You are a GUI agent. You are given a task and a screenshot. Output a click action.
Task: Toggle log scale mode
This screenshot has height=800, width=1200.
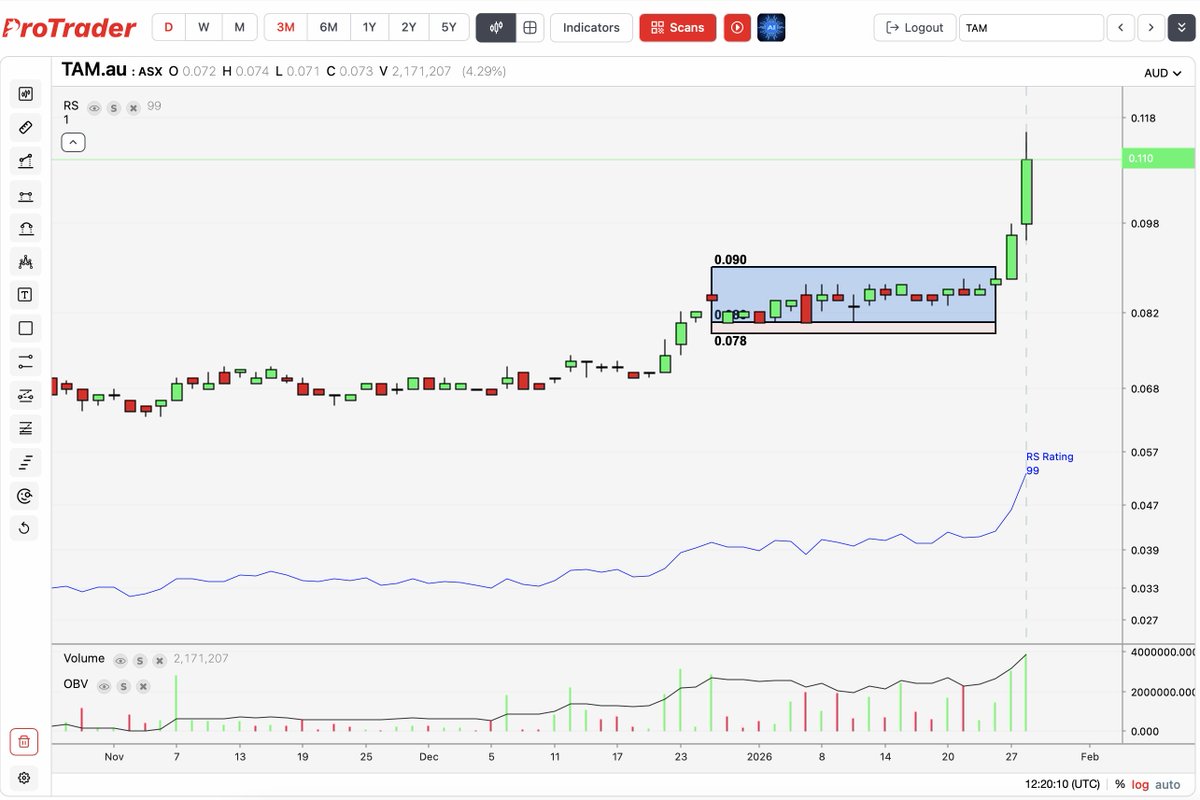(1142, 785)
